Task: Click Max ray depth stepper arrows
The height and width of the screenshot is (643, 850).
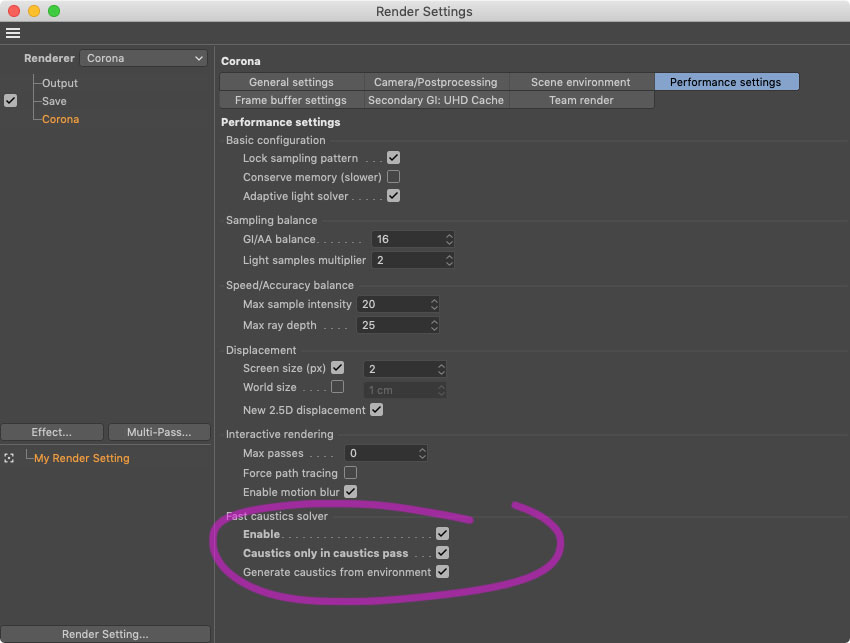Action: point(434,325)
